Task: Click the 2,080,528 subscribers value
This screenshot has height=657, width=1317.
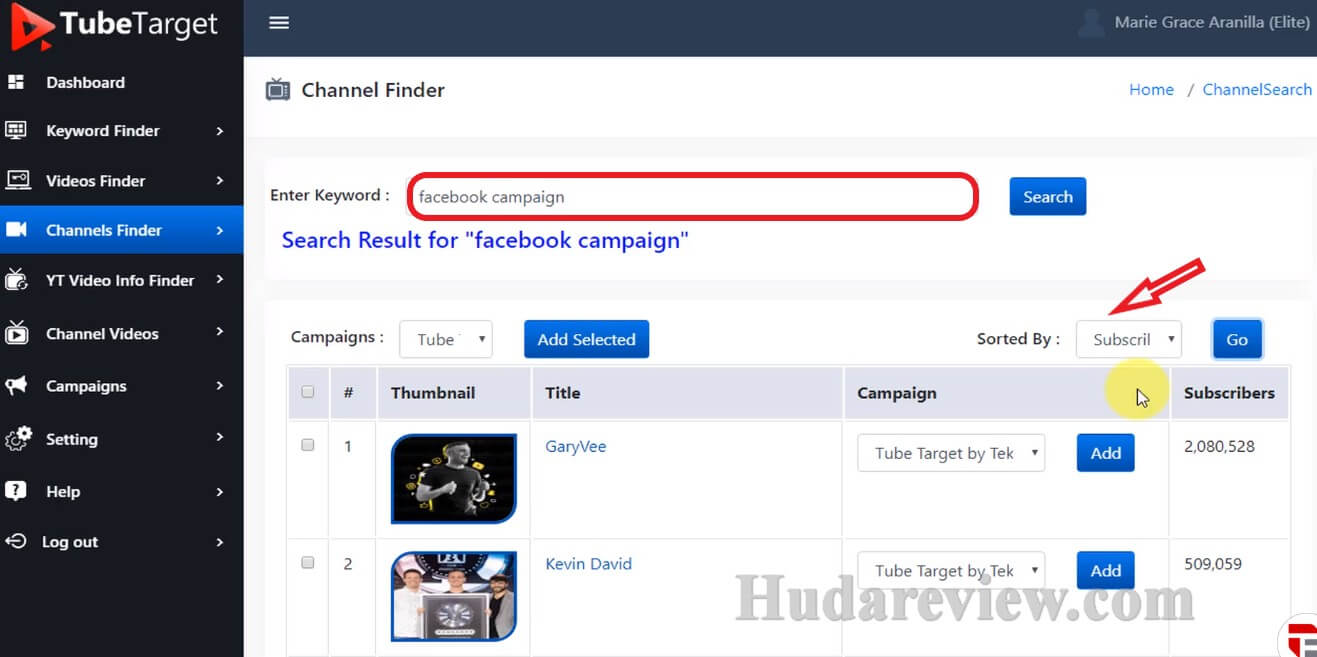Action: click(1219, 446)
